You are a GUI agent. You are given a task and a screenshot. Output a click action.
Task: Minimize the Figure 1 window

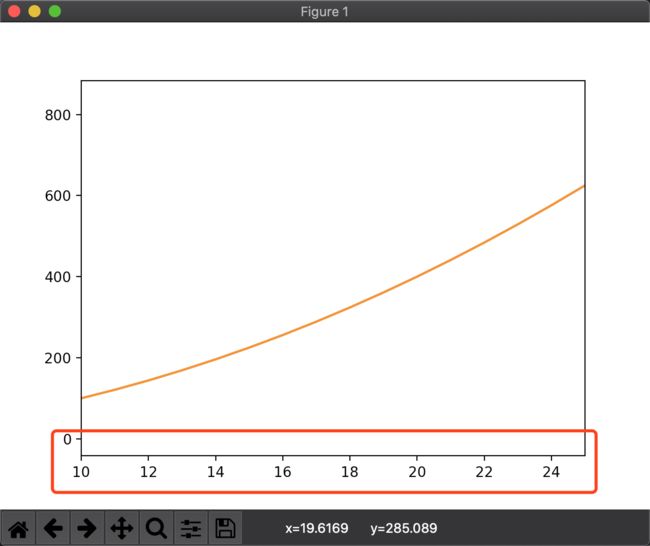(x=34, y=11)
